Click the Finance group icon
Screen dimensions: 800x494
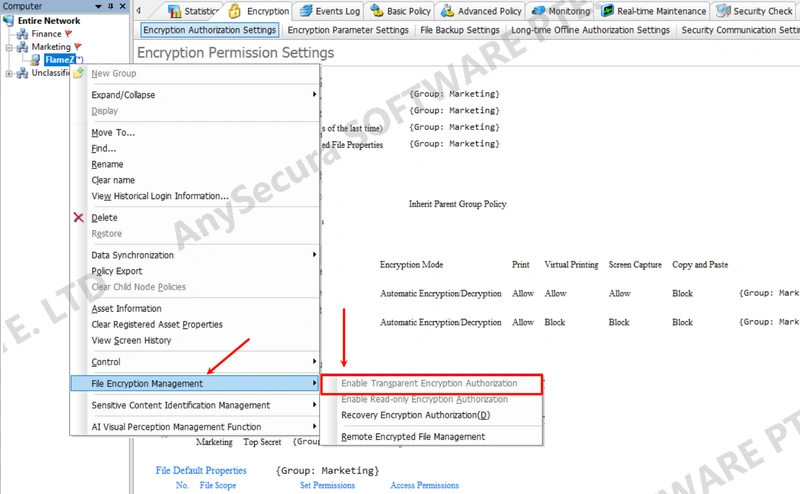(22, 34)
